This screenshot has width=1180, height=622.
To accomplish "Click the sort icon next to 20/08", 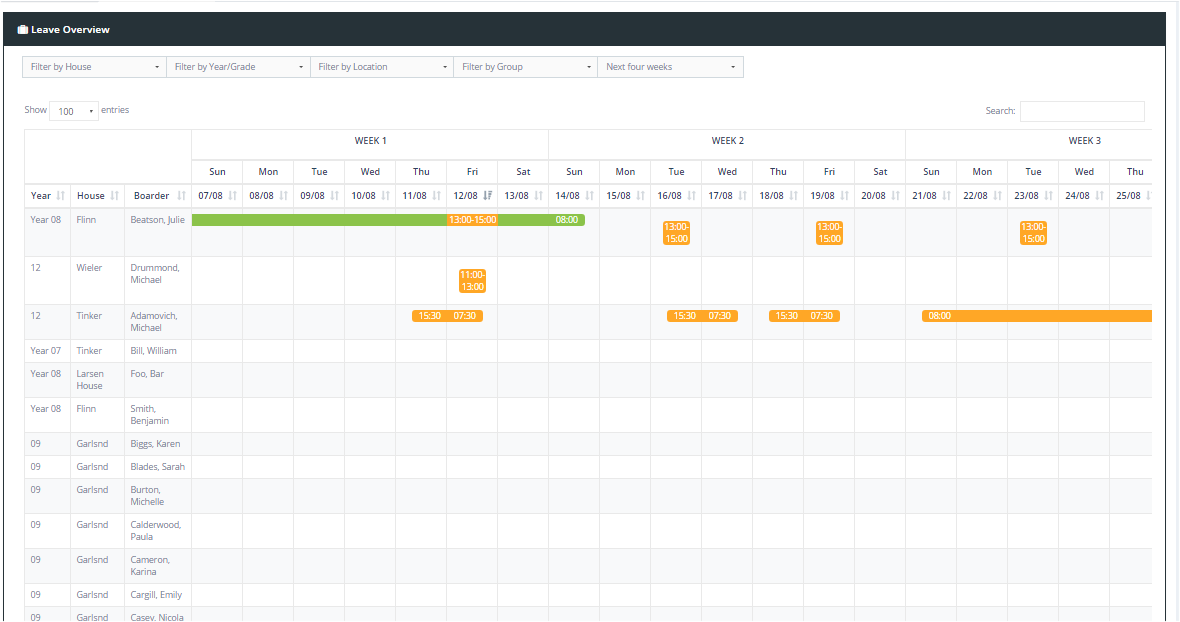I will point(896,196).
